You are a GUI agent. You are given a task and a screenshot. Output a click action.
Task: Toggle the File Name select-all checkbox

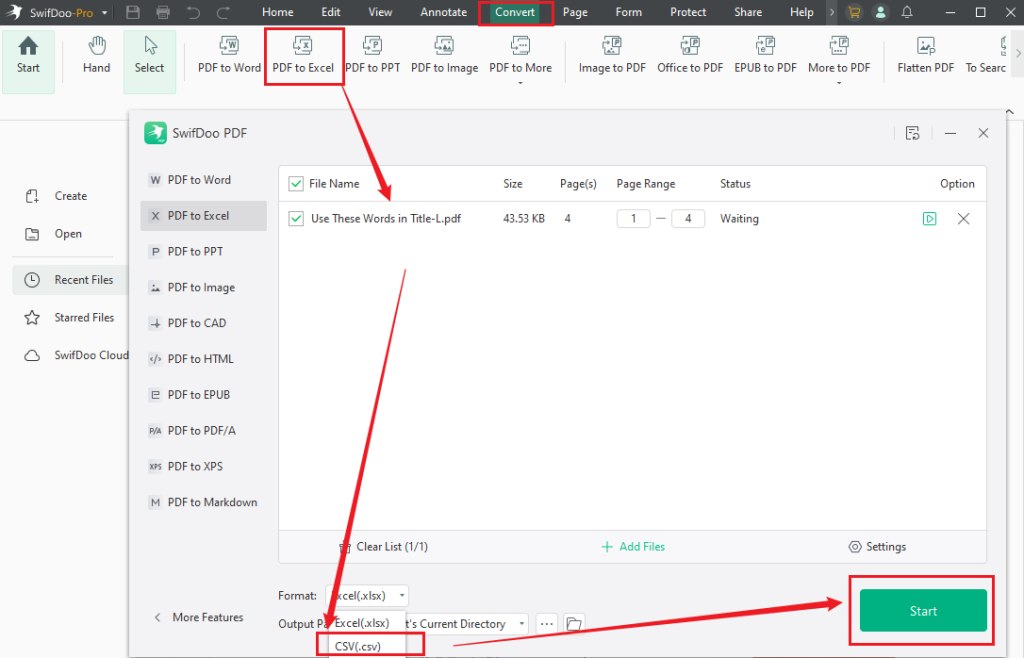tap(296, 184)
